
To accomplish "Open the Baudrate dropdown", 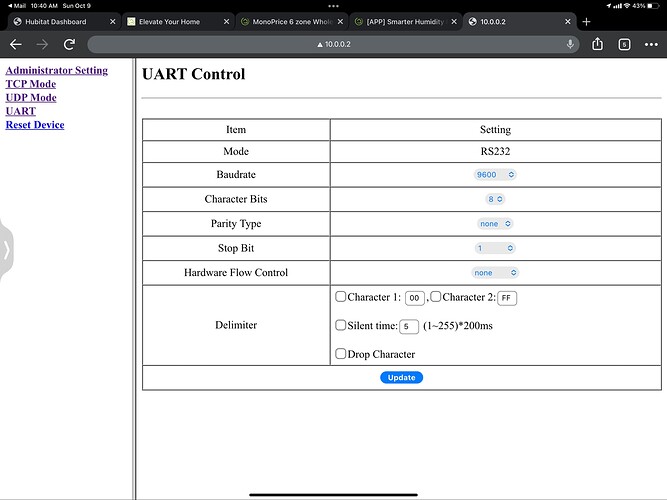I will click(495, 174).
